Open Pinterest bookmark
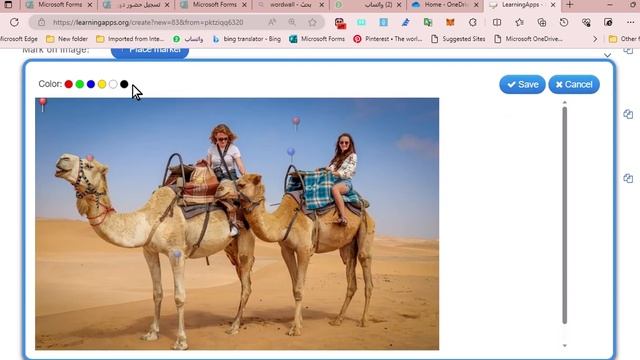 (388, 39)
